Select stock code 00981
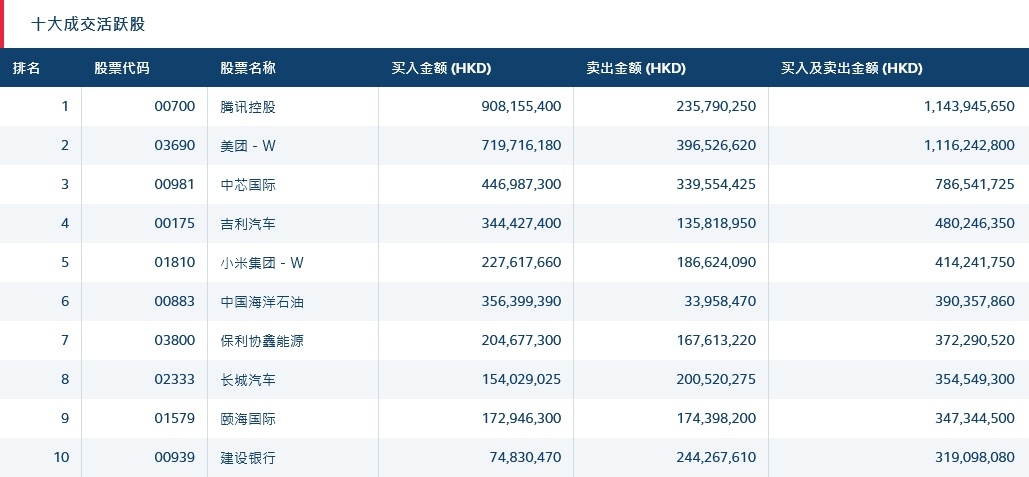1029x477 pixels. point(175,184)
